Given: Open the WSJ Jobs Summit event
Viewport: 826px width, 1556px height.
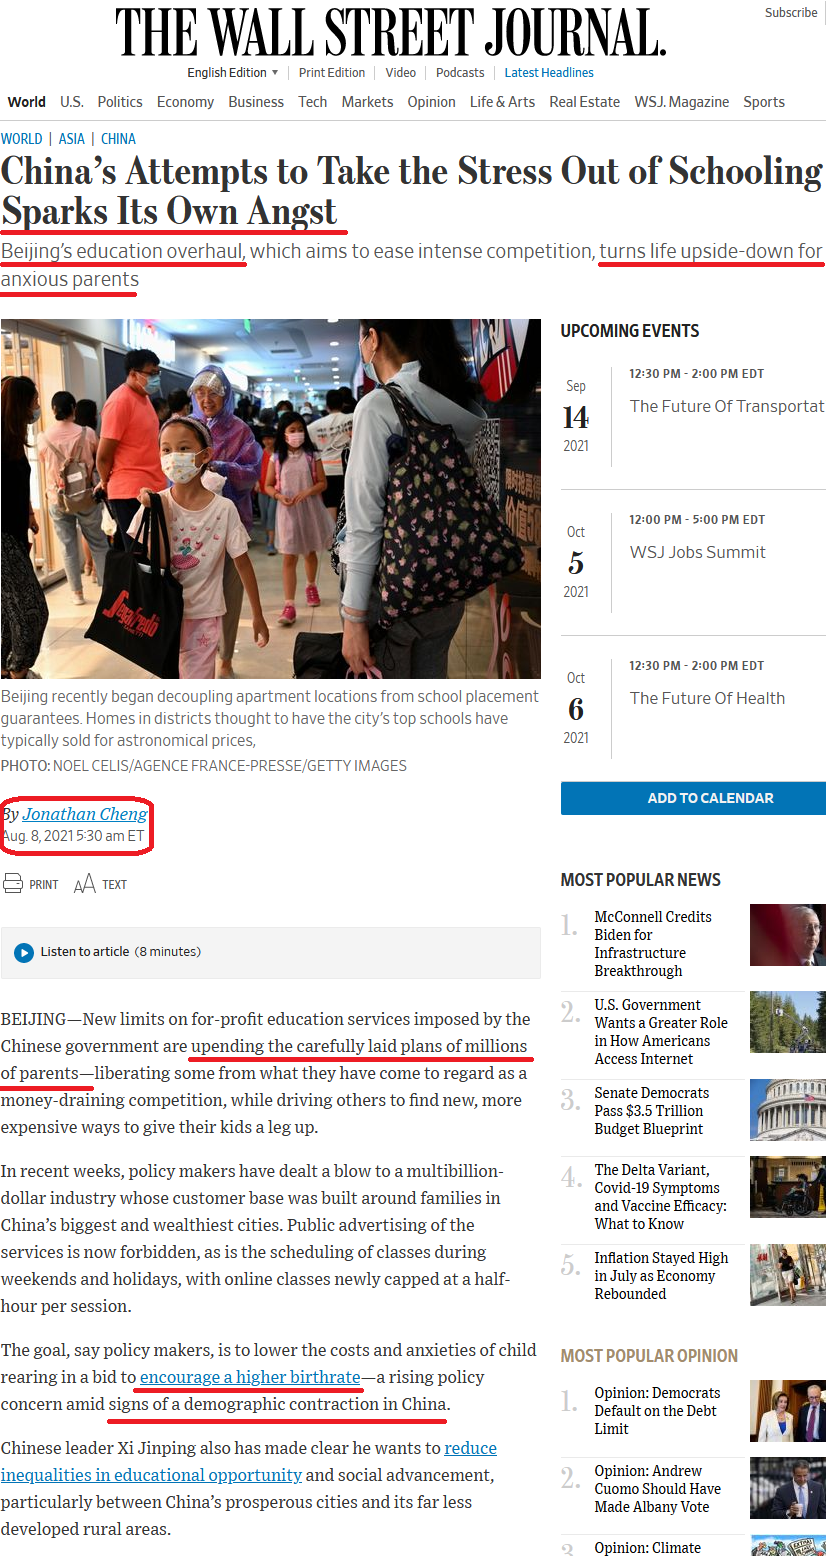Looking at the screenshot, I should click(698, 552).
